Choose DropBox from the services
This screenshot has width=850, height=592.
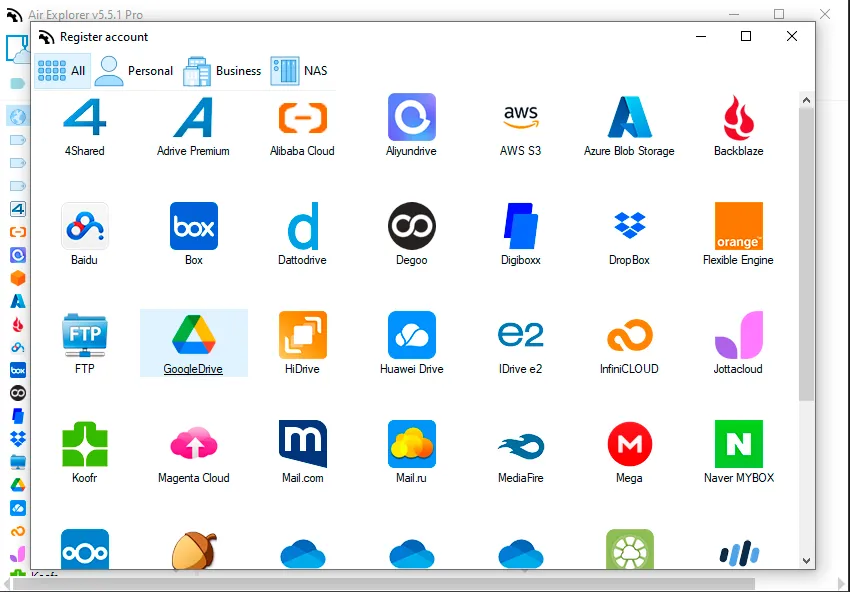(629, 226)
